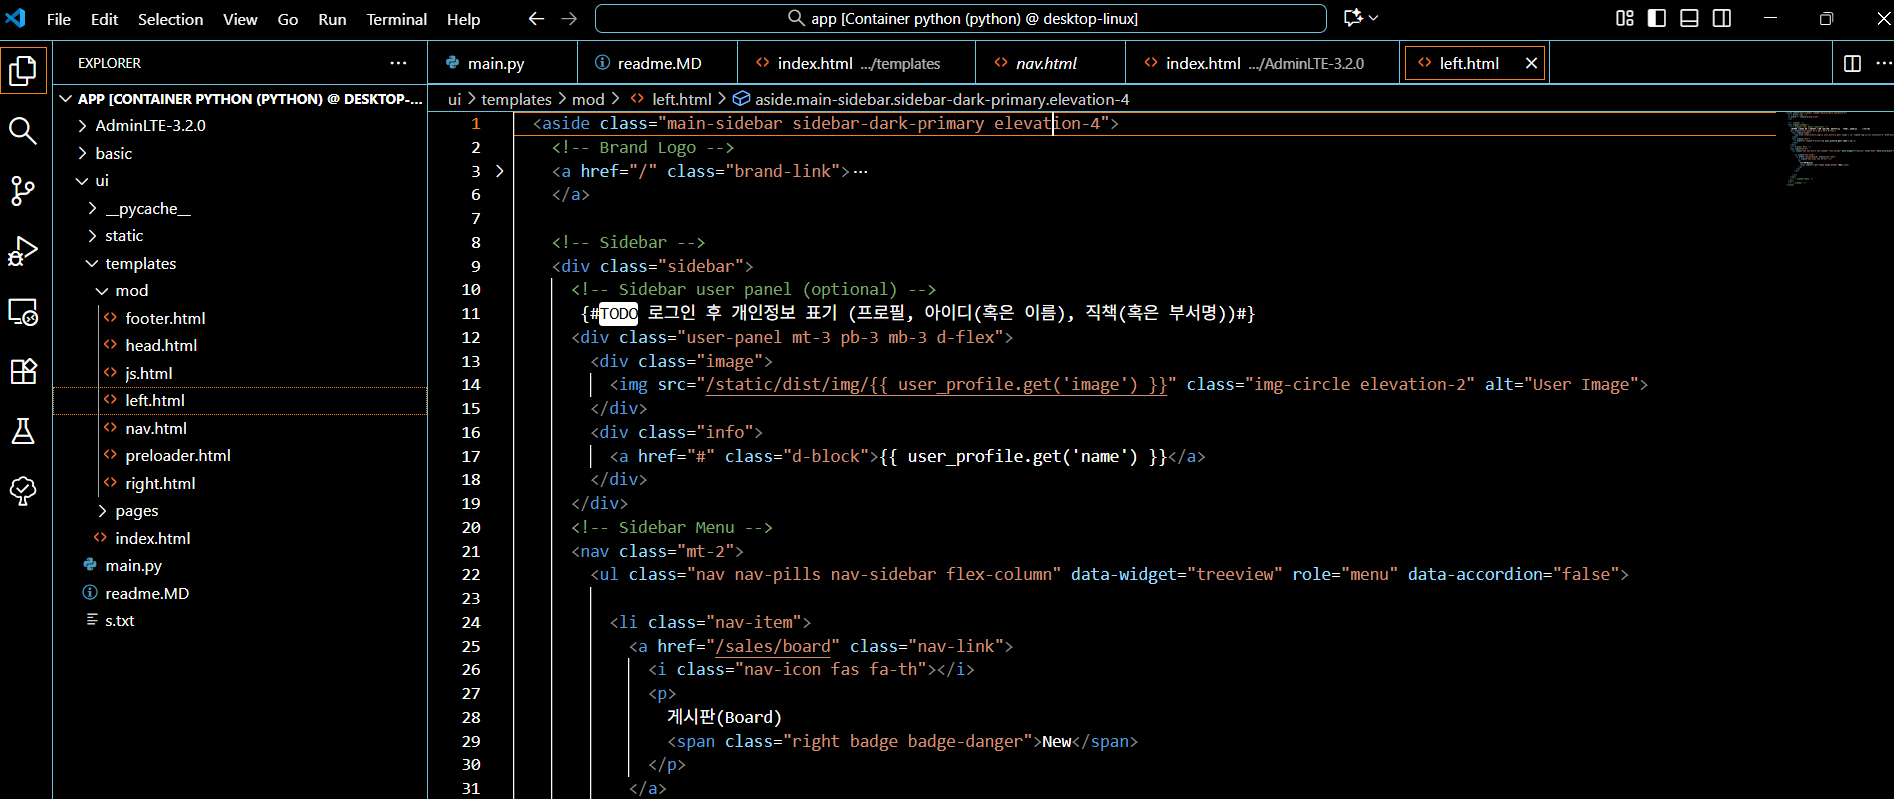The height and width of the screenshot is (799, 1894).
Task: Click the aside symbol icon in breadcrumb
Action: [741, 99]
